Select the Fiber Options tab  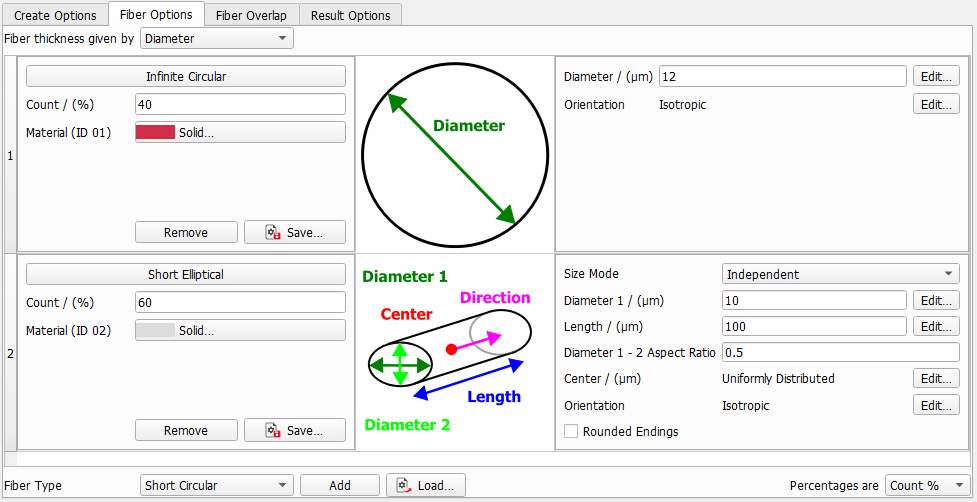(156, 14)
